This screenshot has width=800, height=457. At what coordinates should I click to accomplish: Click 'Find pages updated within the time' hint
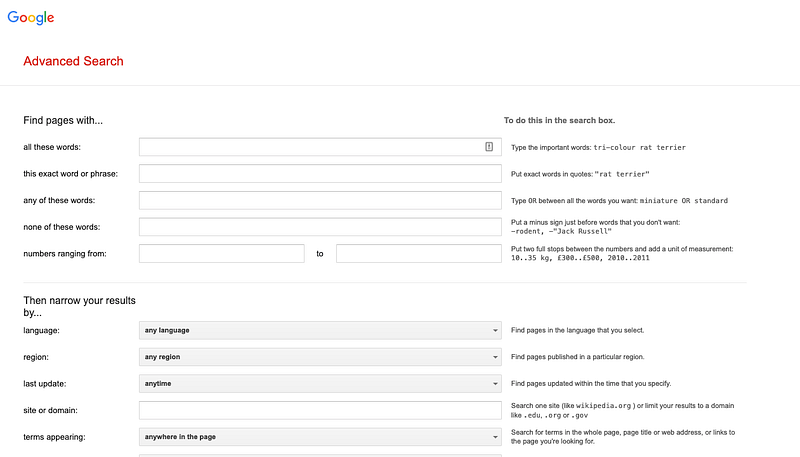point(591,384)
